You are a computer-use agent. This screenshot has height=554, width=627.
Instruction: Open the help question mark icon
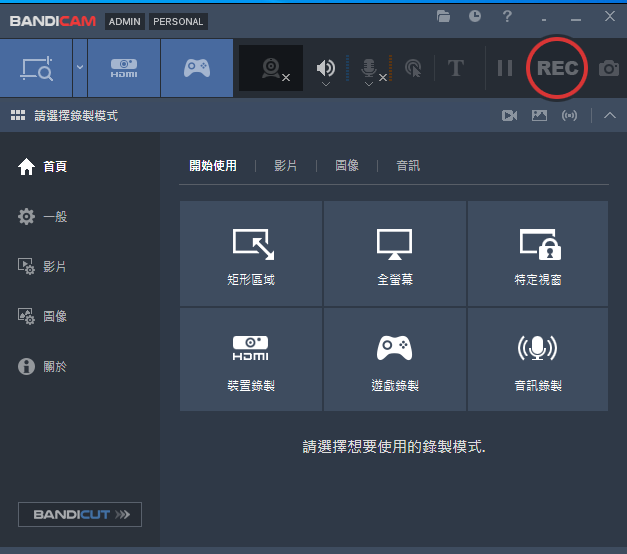507,16
